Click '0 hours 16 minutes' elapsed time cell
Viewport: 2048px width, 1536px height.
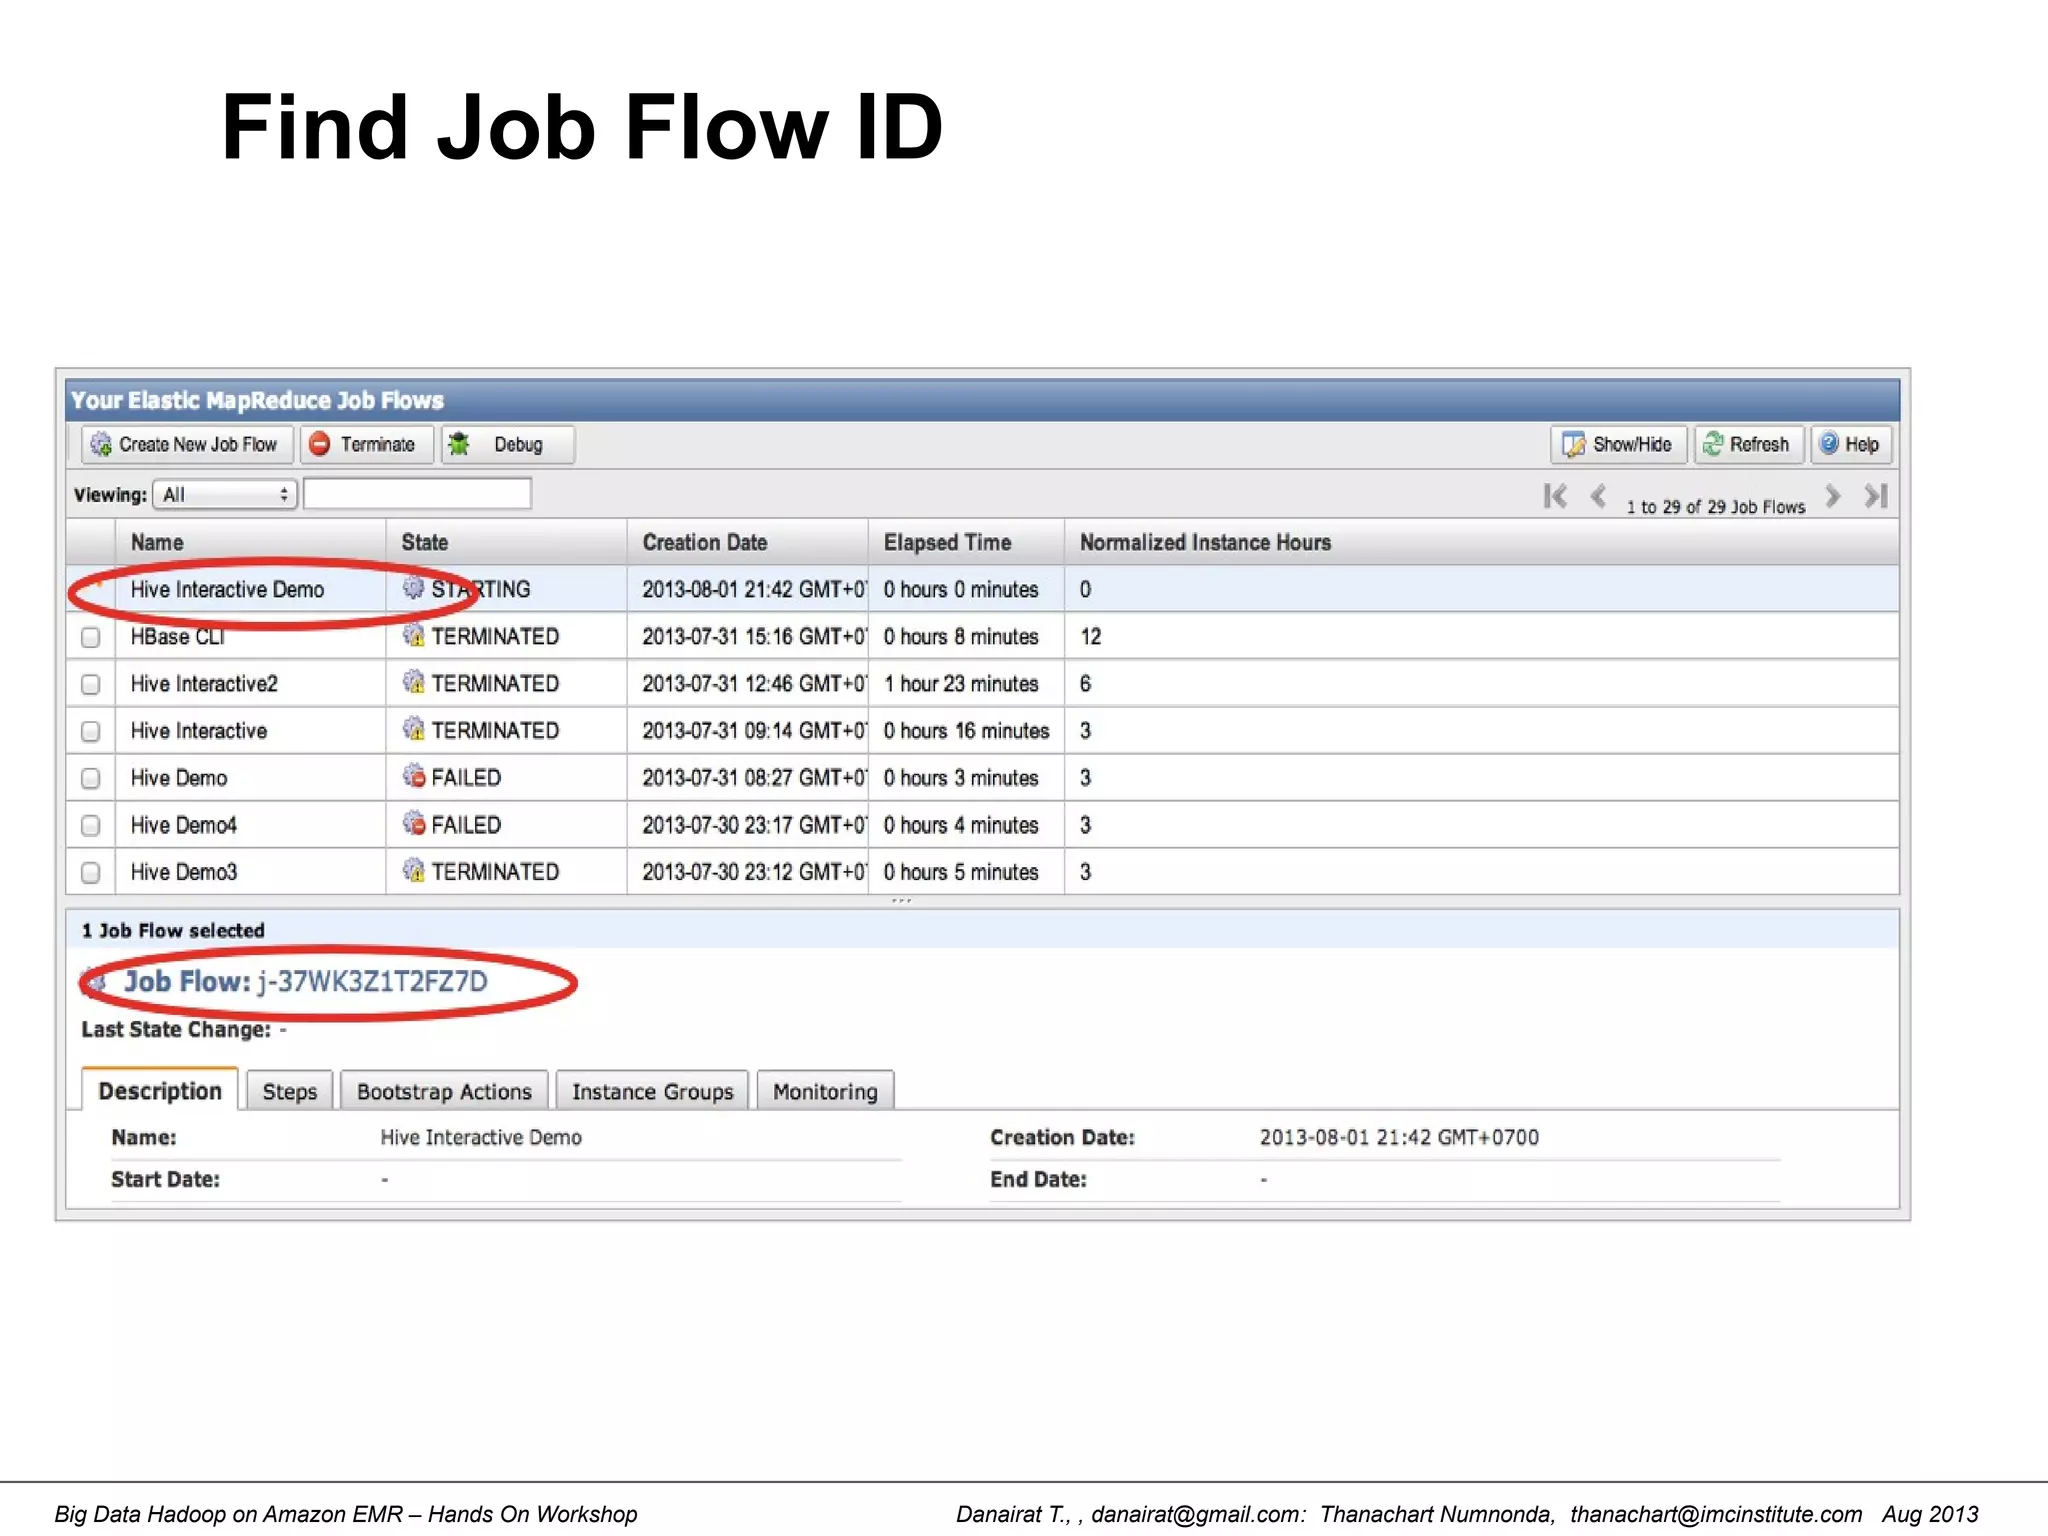[966, 730]
